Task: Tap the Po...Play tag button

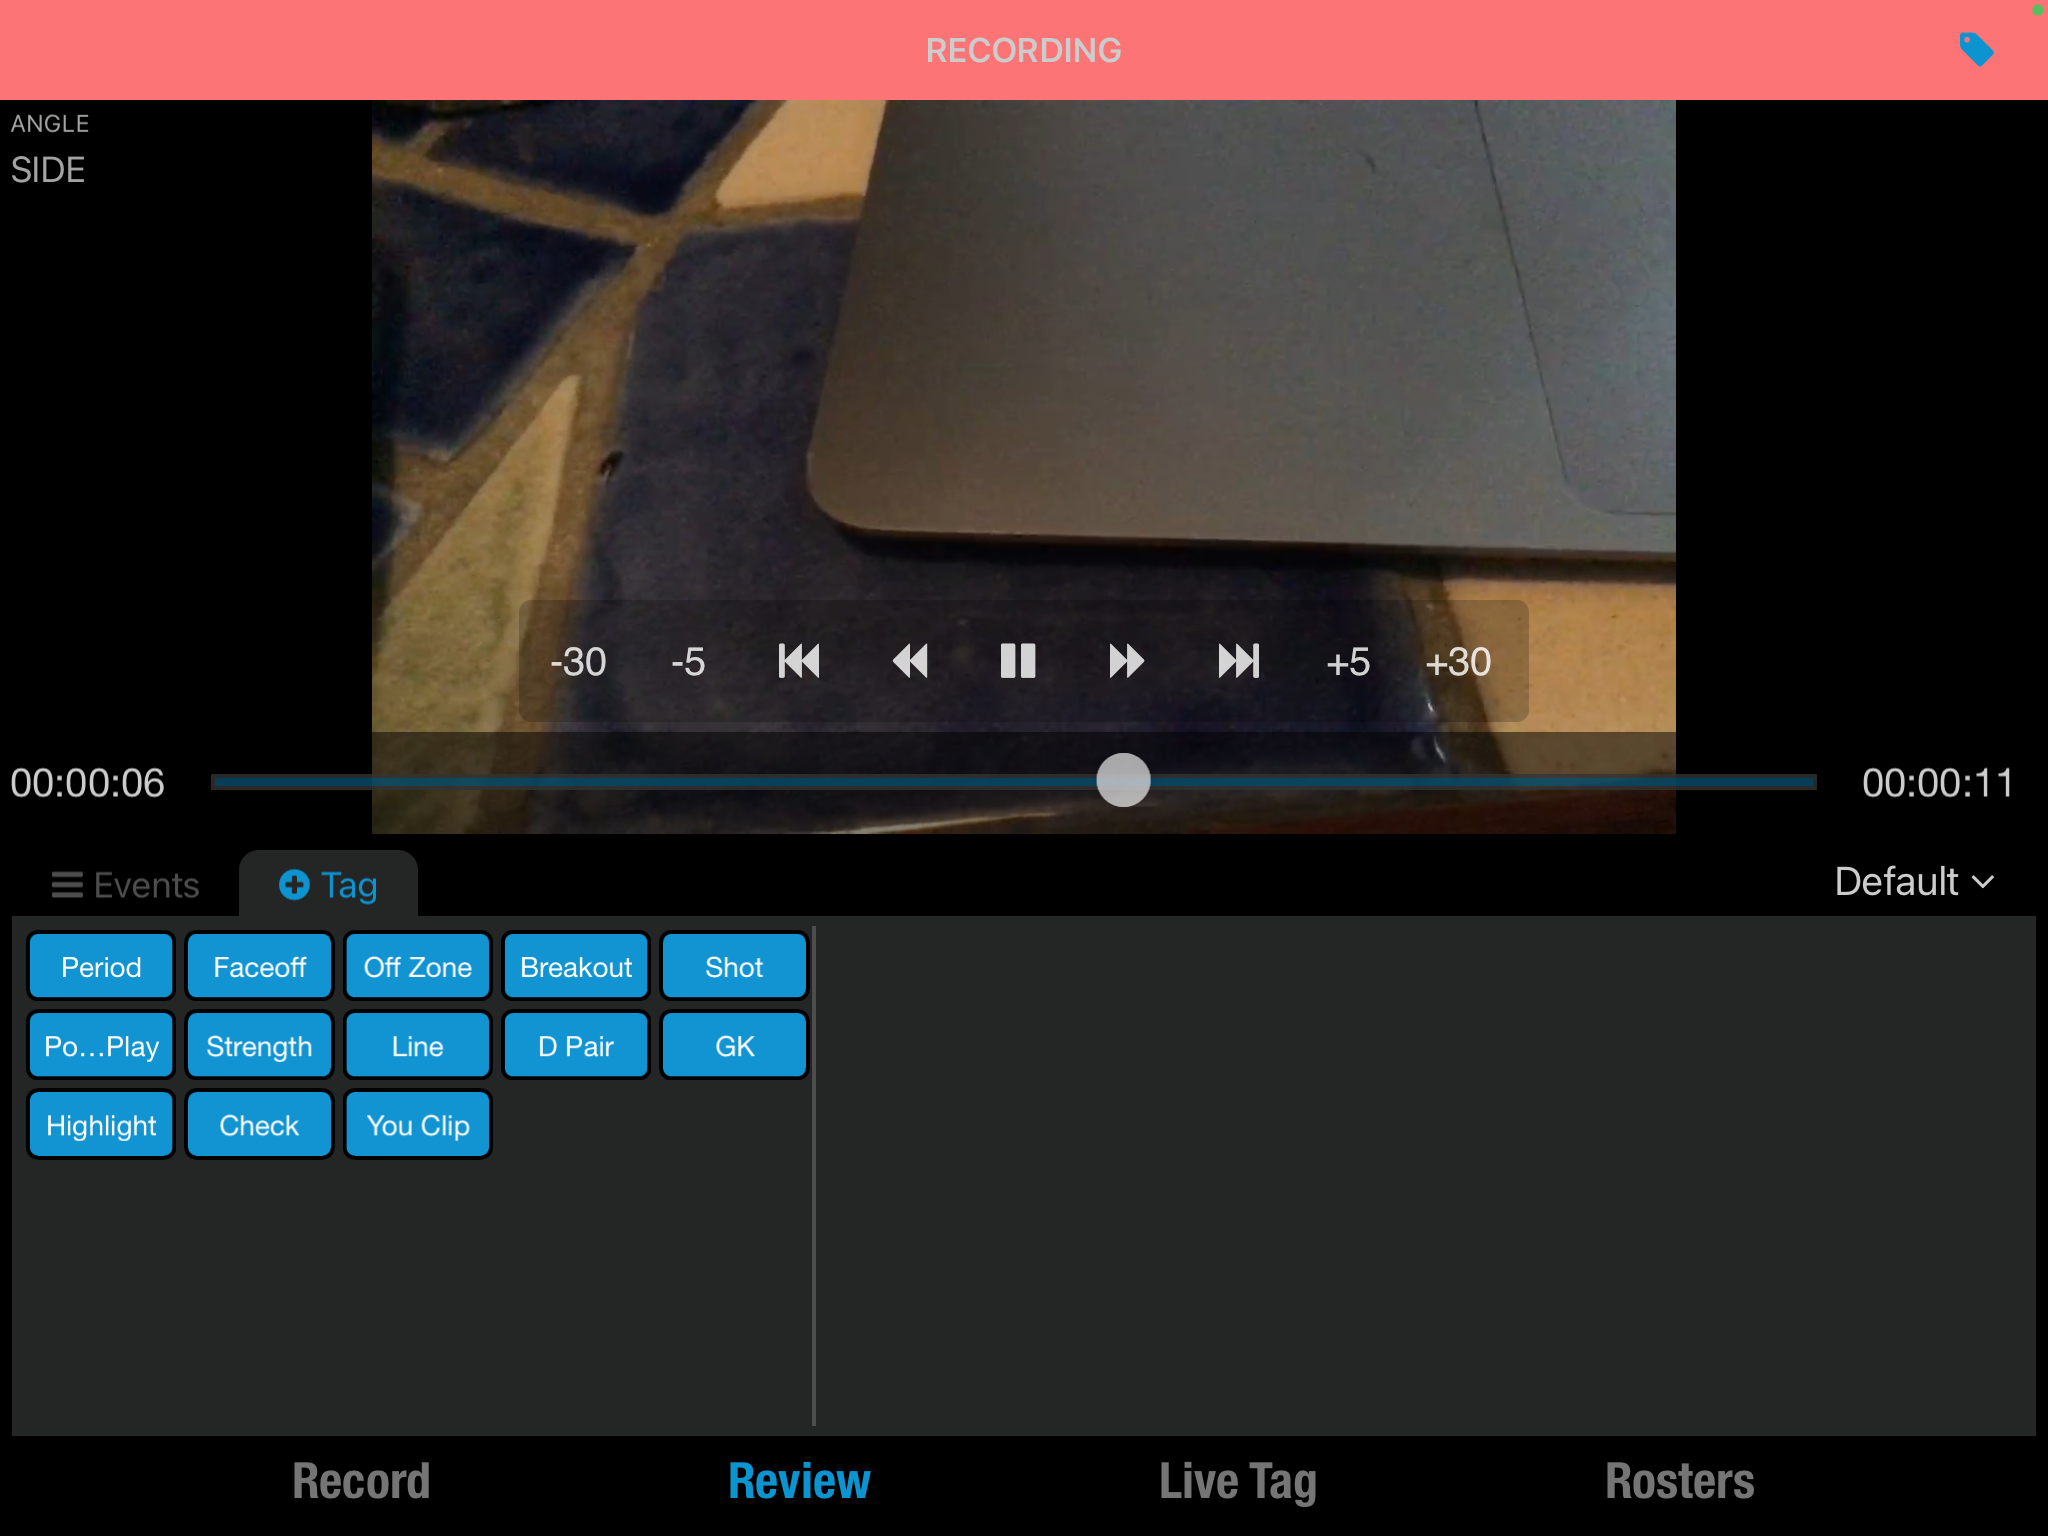Action: 101,1045
